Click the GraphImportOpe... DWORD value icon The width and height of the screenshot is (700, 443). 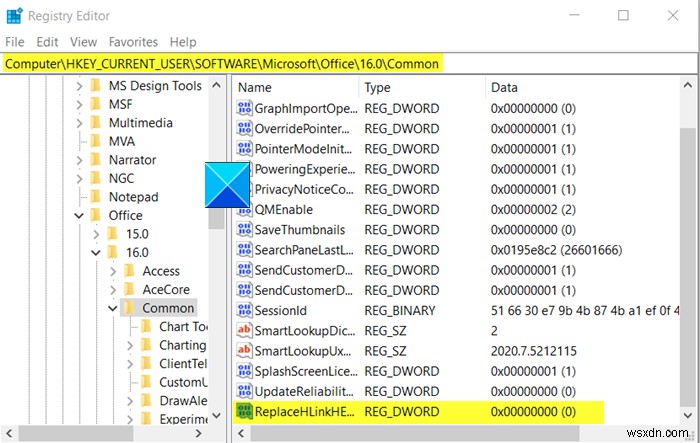[x=244, y=109]
